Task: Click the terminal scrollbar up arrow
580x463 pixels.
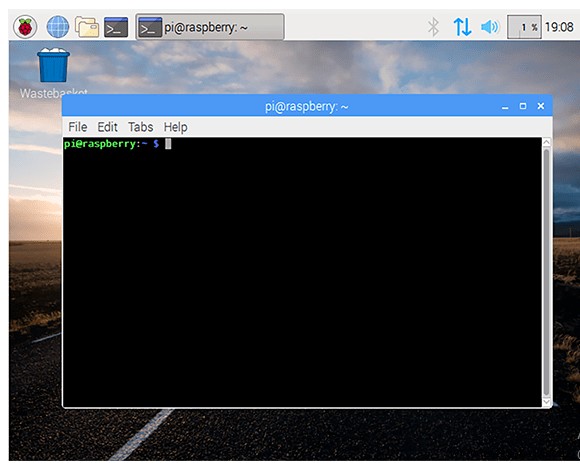Action: pos(546,142)
